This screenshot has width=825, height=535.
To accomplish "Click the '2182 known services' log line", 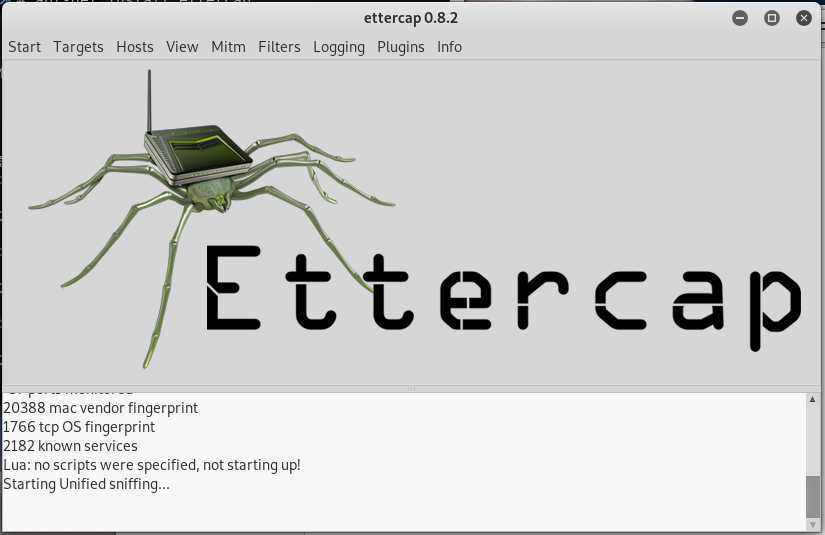I will click(x=70, y=446).
